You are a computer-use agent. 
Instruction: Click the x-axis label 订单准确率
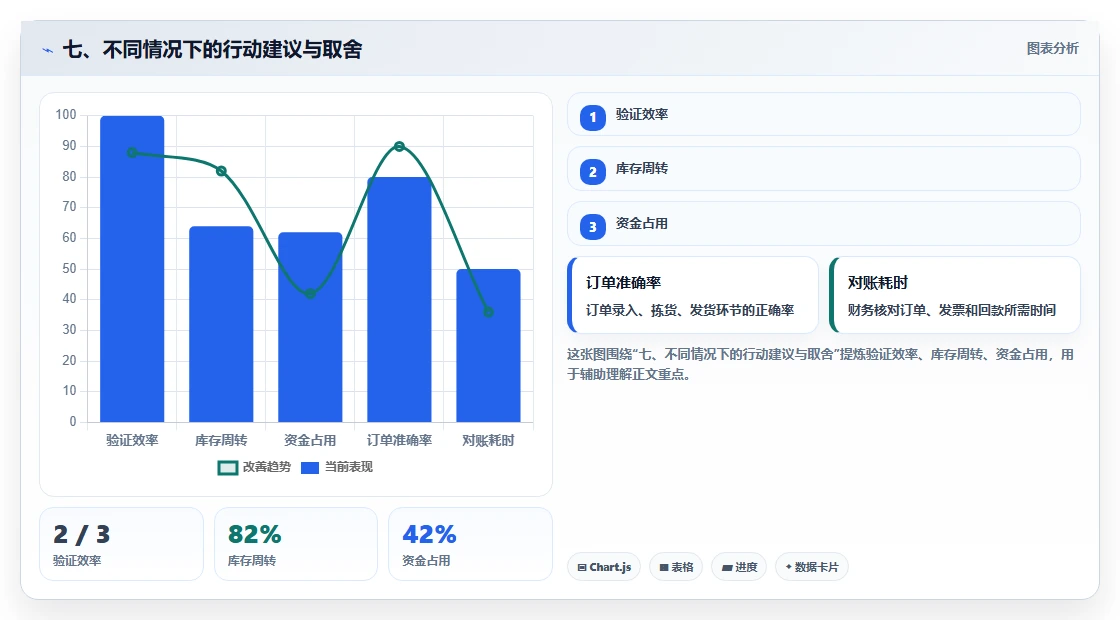399,440
